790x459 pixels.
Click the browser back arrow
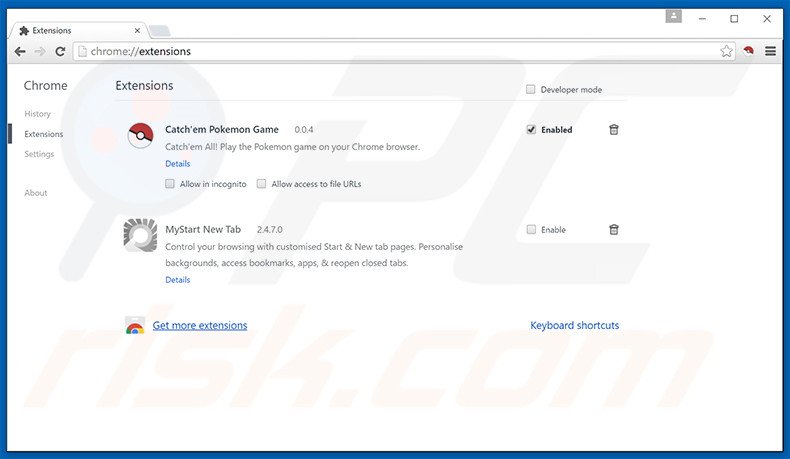[x=20, y=51]
